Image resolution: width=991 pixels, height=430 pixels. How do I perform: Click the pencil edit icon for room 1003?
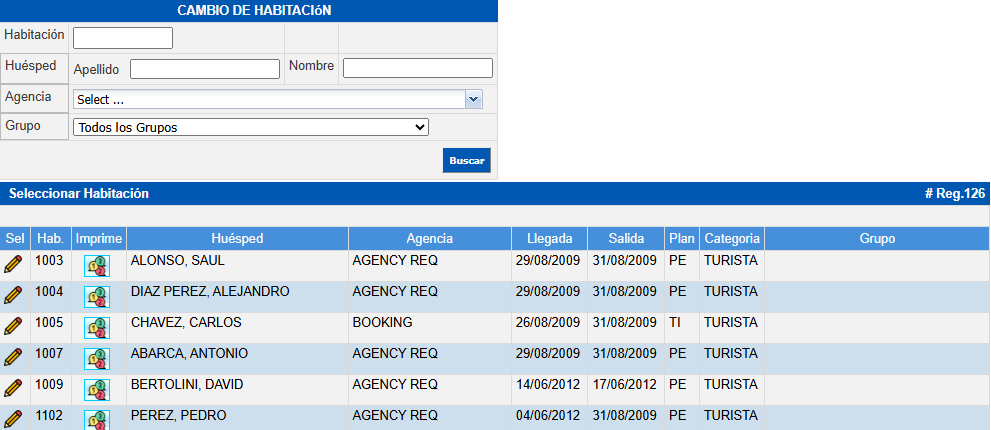click(x=13, y=265)
